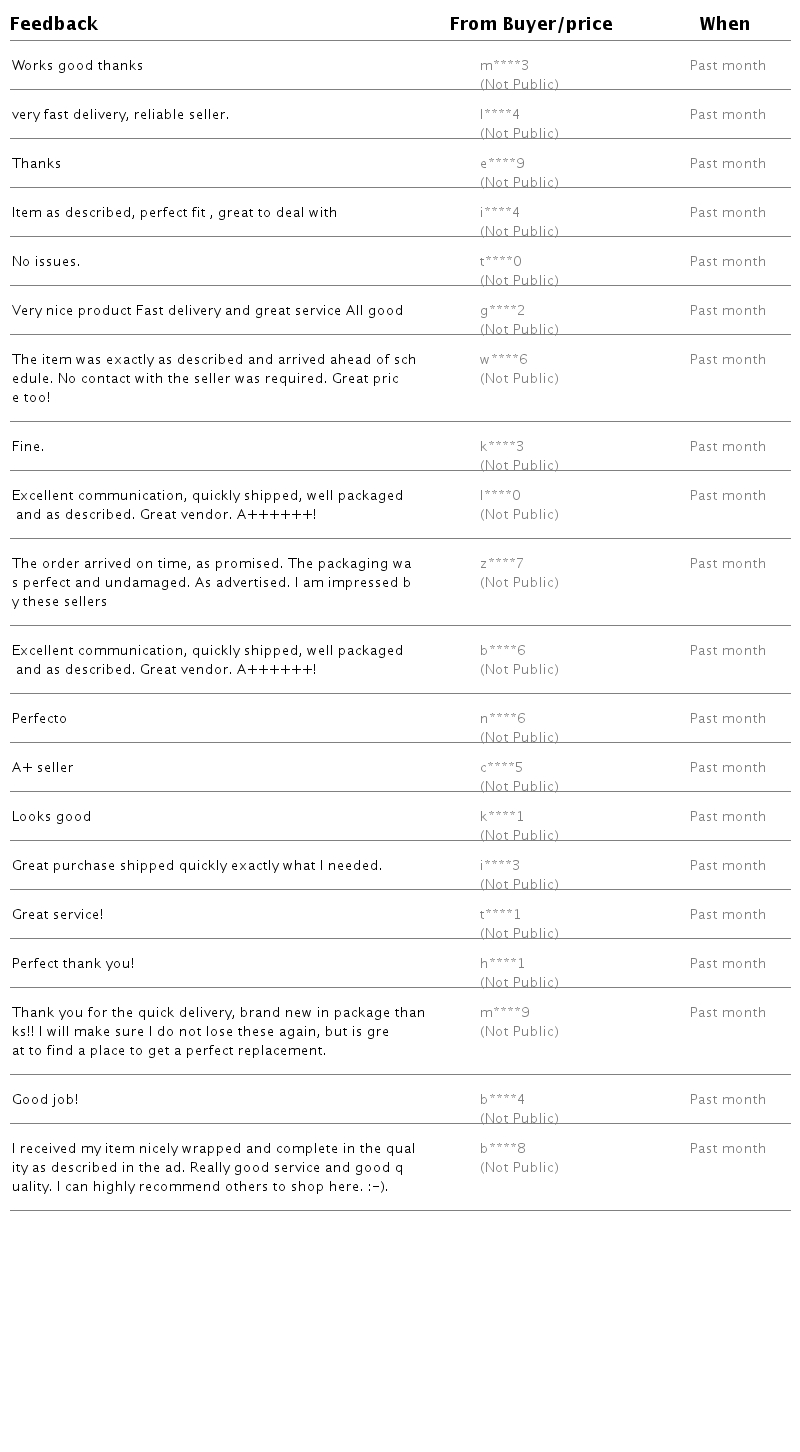800x1452 pixels.
Task: Select the "No issues." feedback text
Action: click(46, 262)
